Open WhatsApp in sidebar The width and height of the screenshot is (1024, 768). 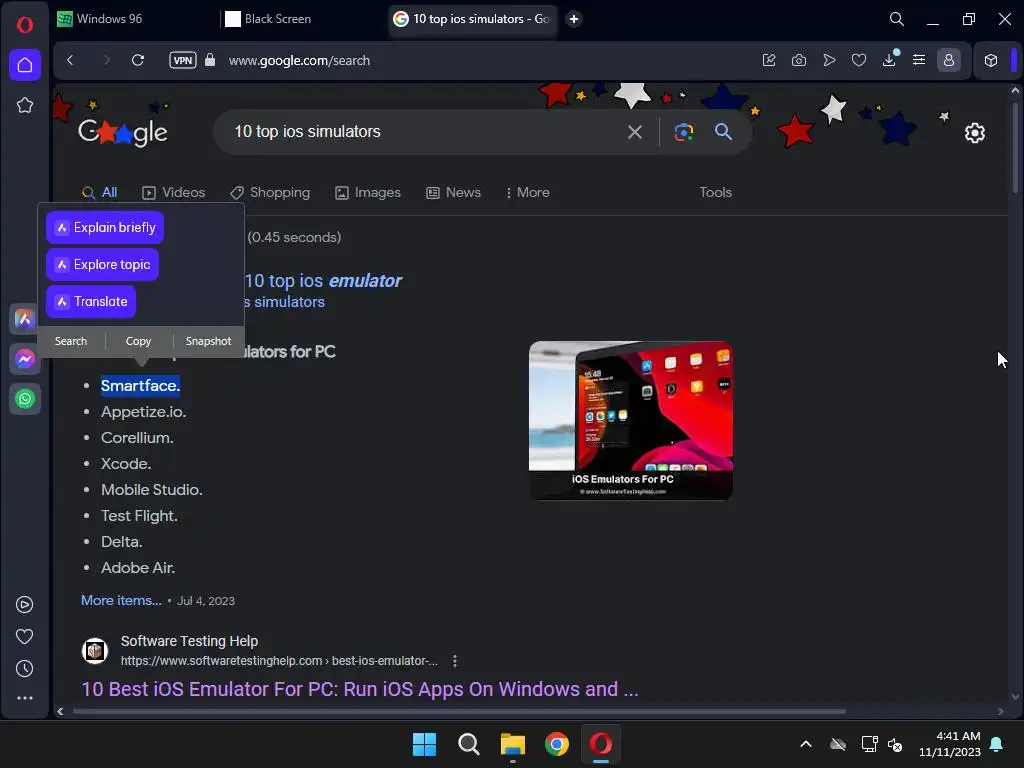click(25, 398)
